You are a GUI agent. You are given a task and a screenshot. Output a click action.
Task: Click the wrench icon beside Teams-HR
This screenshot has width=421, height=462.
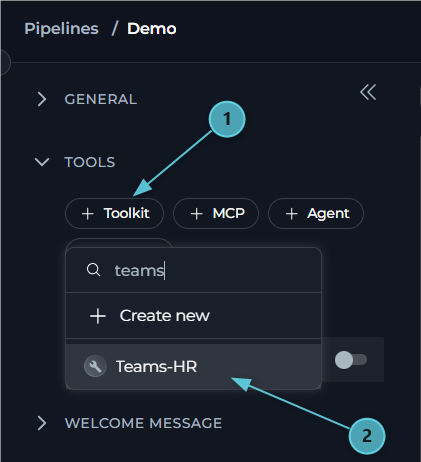[95, 366]
